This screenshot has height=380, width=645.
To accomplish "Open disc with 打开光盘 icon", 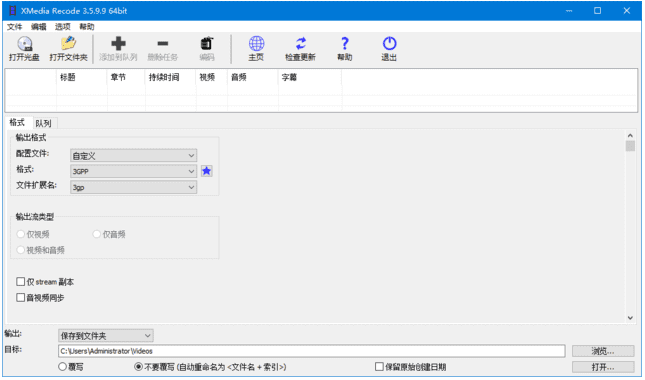I will [24, 44].
